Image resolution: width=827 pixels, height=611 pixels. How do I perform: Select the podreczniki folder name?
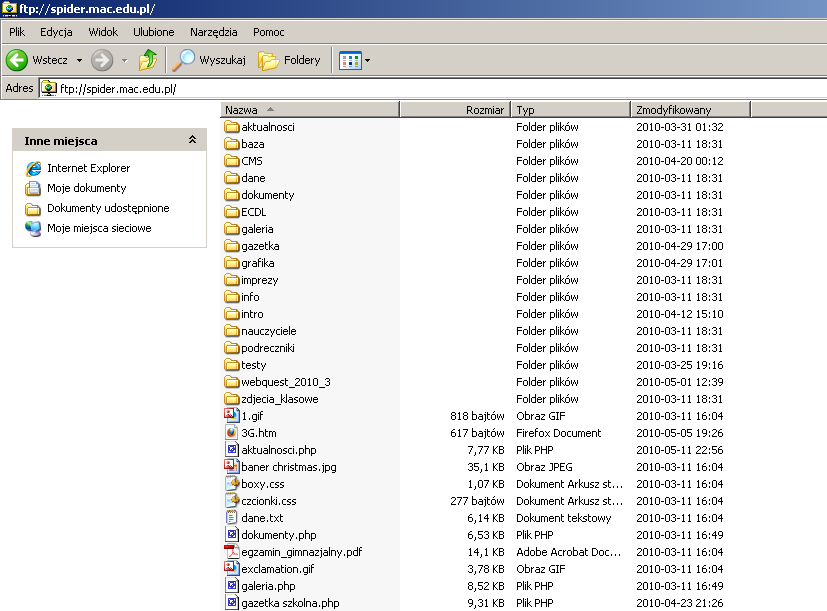click(268, 348)
